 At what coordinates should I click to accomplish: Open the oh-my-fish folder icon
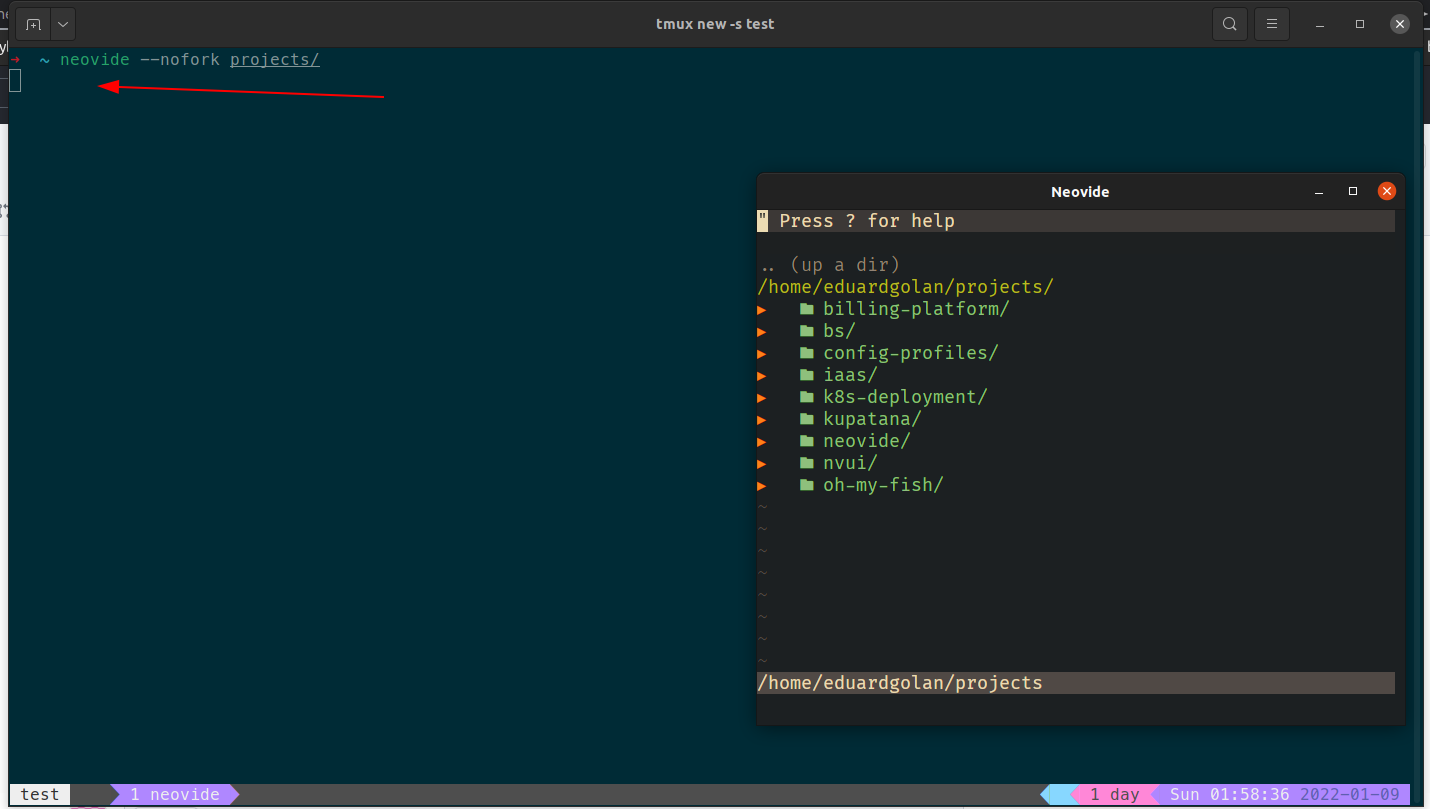806,484
